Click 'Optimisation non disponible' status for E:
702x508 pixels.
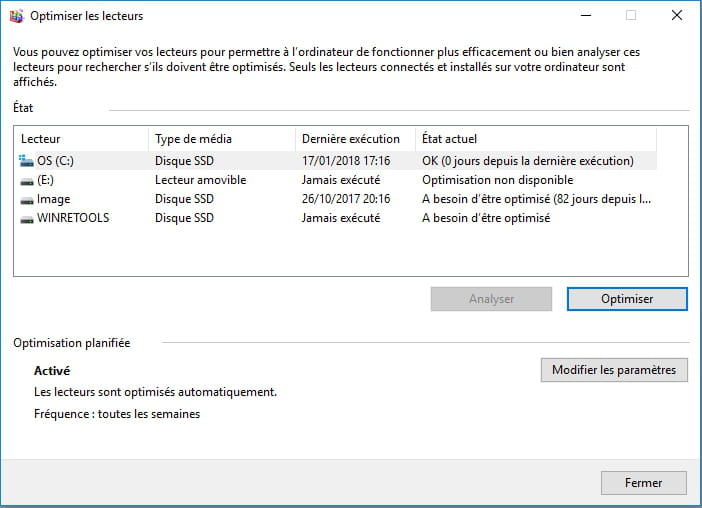(x=497, y=180)
